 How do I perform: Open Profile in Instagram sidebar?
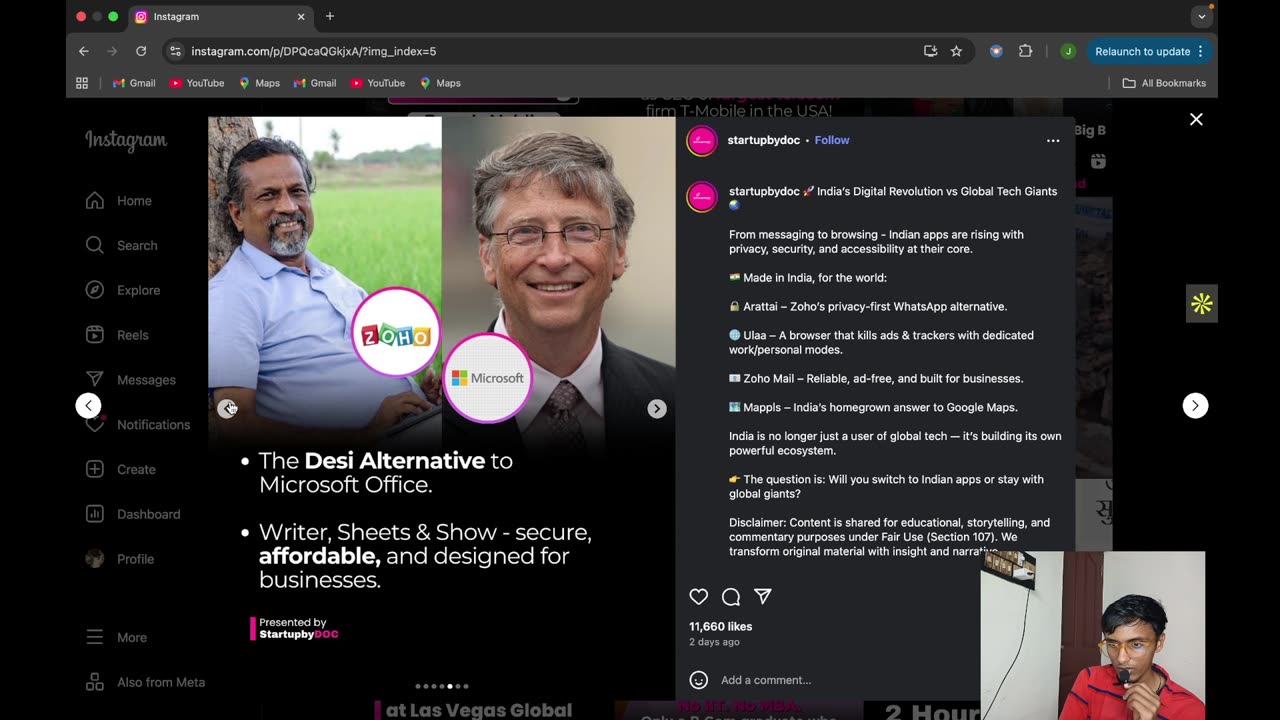[x=120, y=559]
